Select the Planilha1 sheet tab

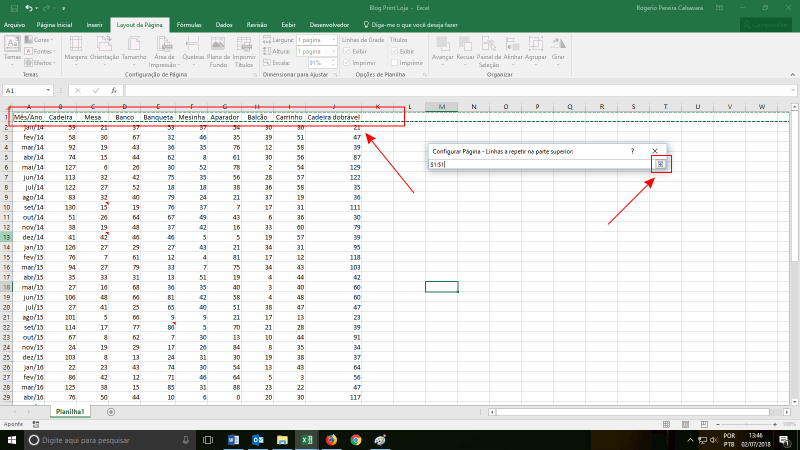[70, 411]
